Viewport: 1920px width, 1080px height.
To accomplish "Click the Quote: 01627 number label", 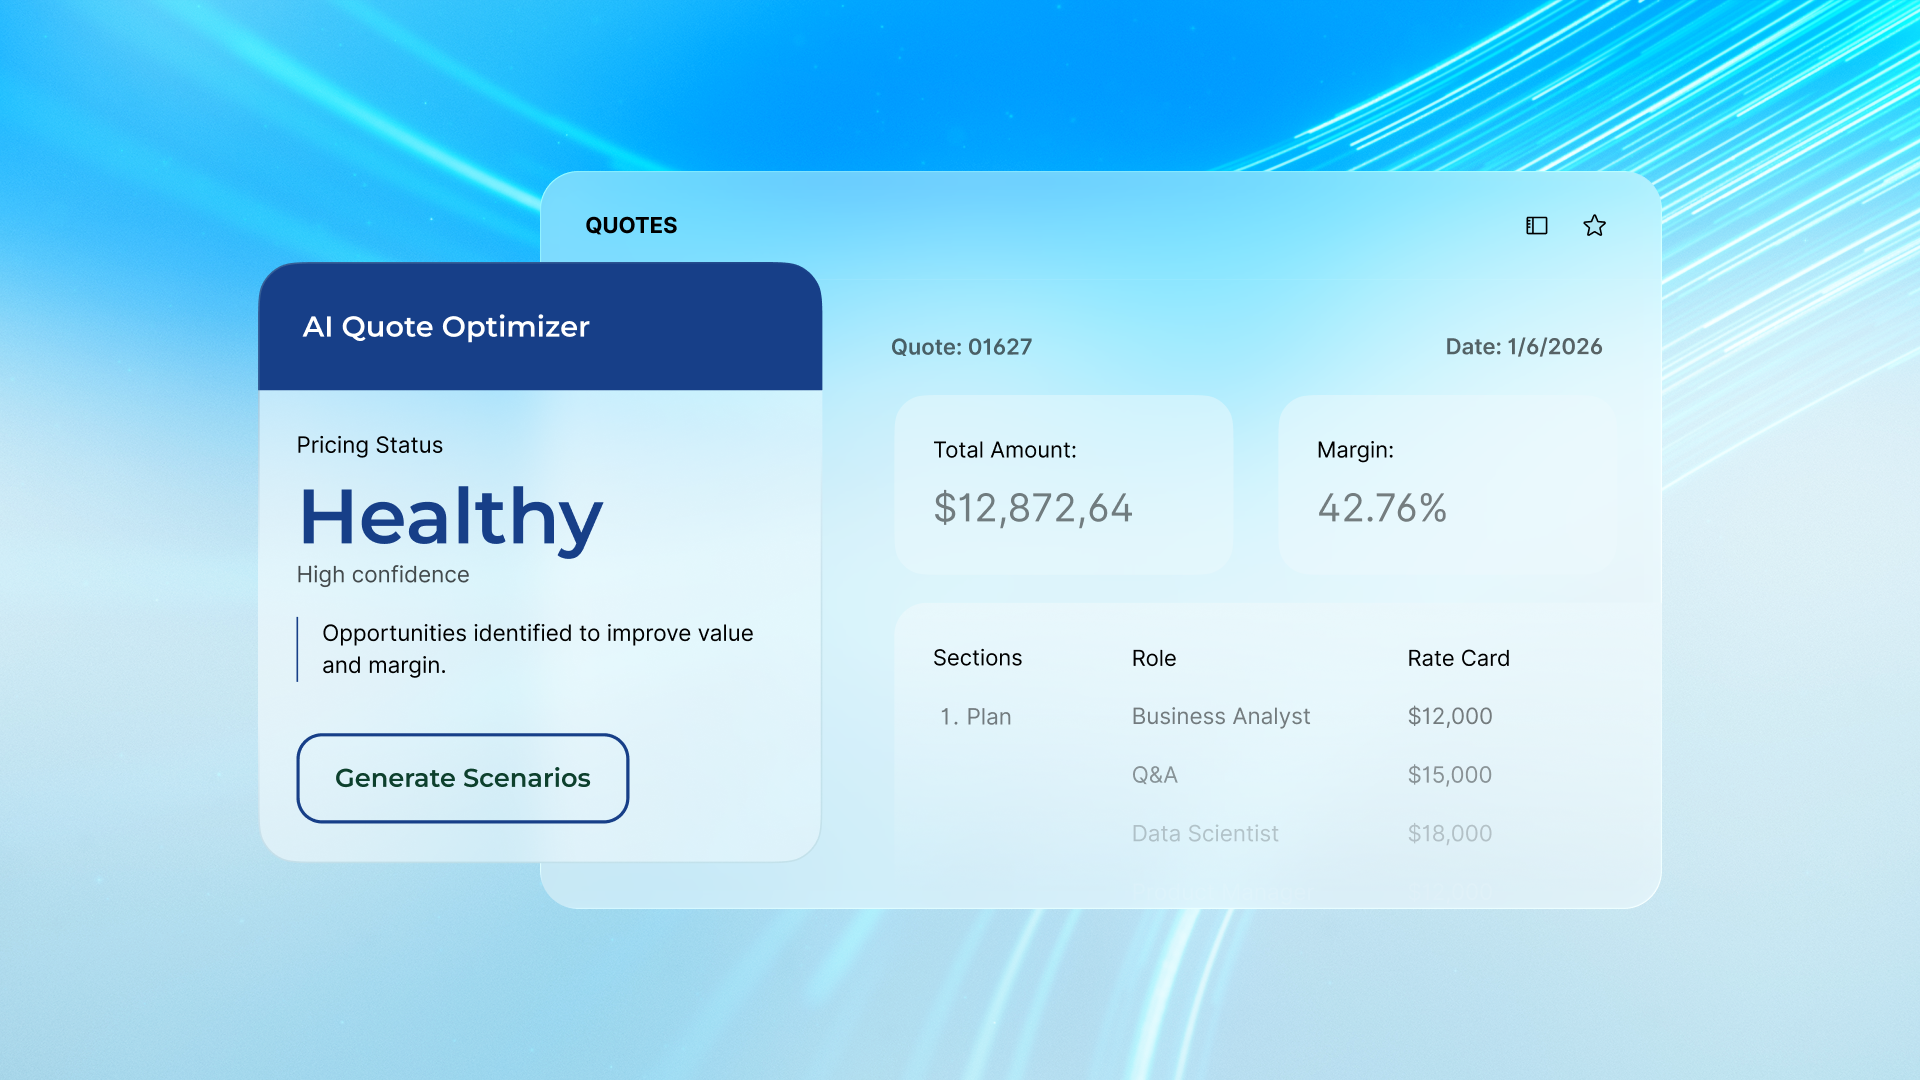I will coord(961,347).
